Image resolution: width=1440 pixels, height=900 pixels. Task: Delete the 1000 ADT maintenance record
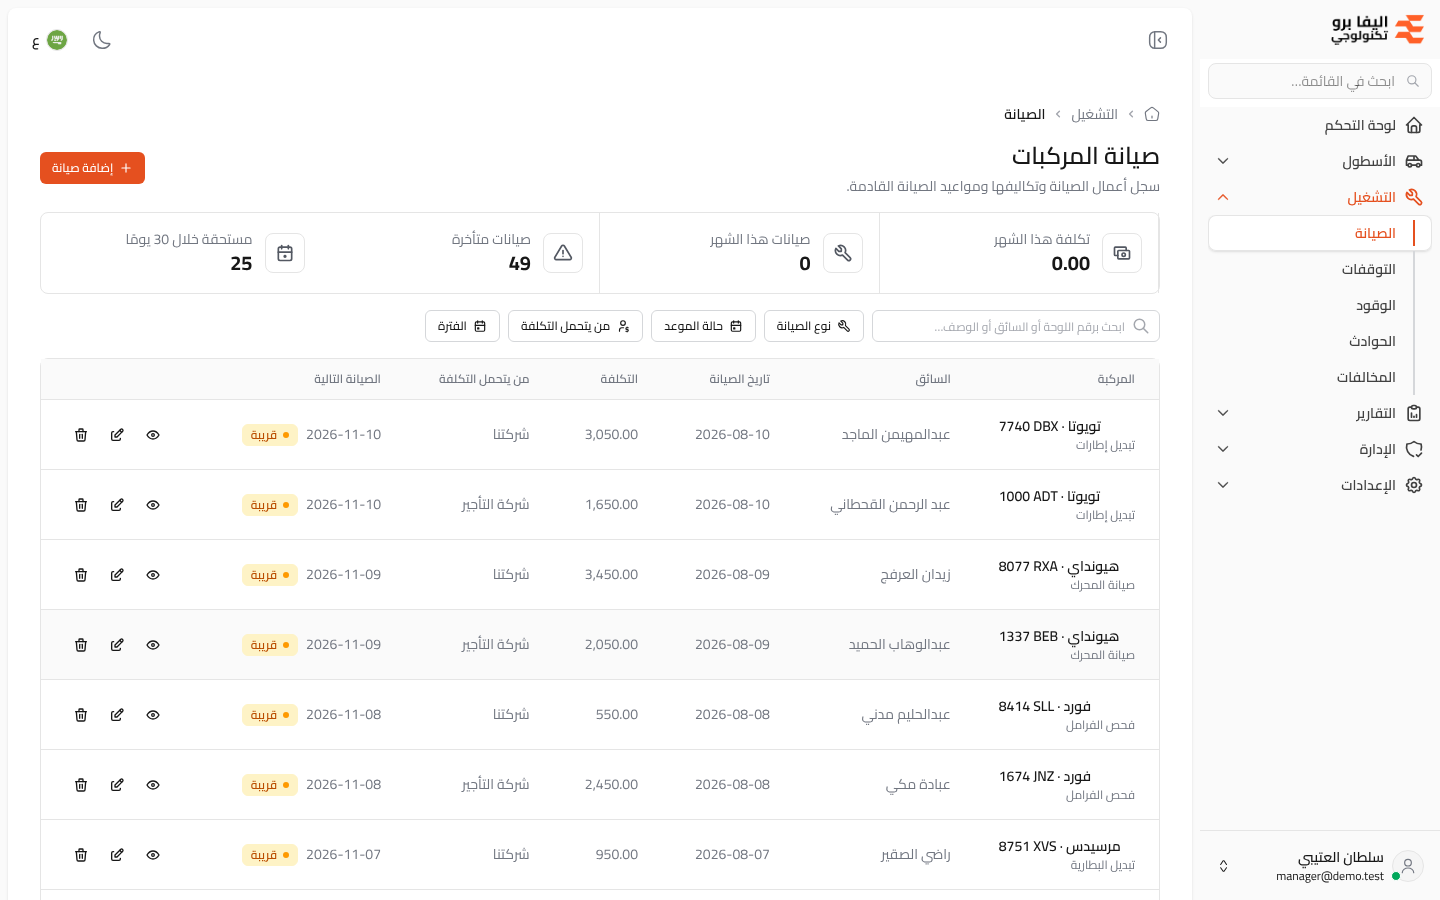click(81, 505)
